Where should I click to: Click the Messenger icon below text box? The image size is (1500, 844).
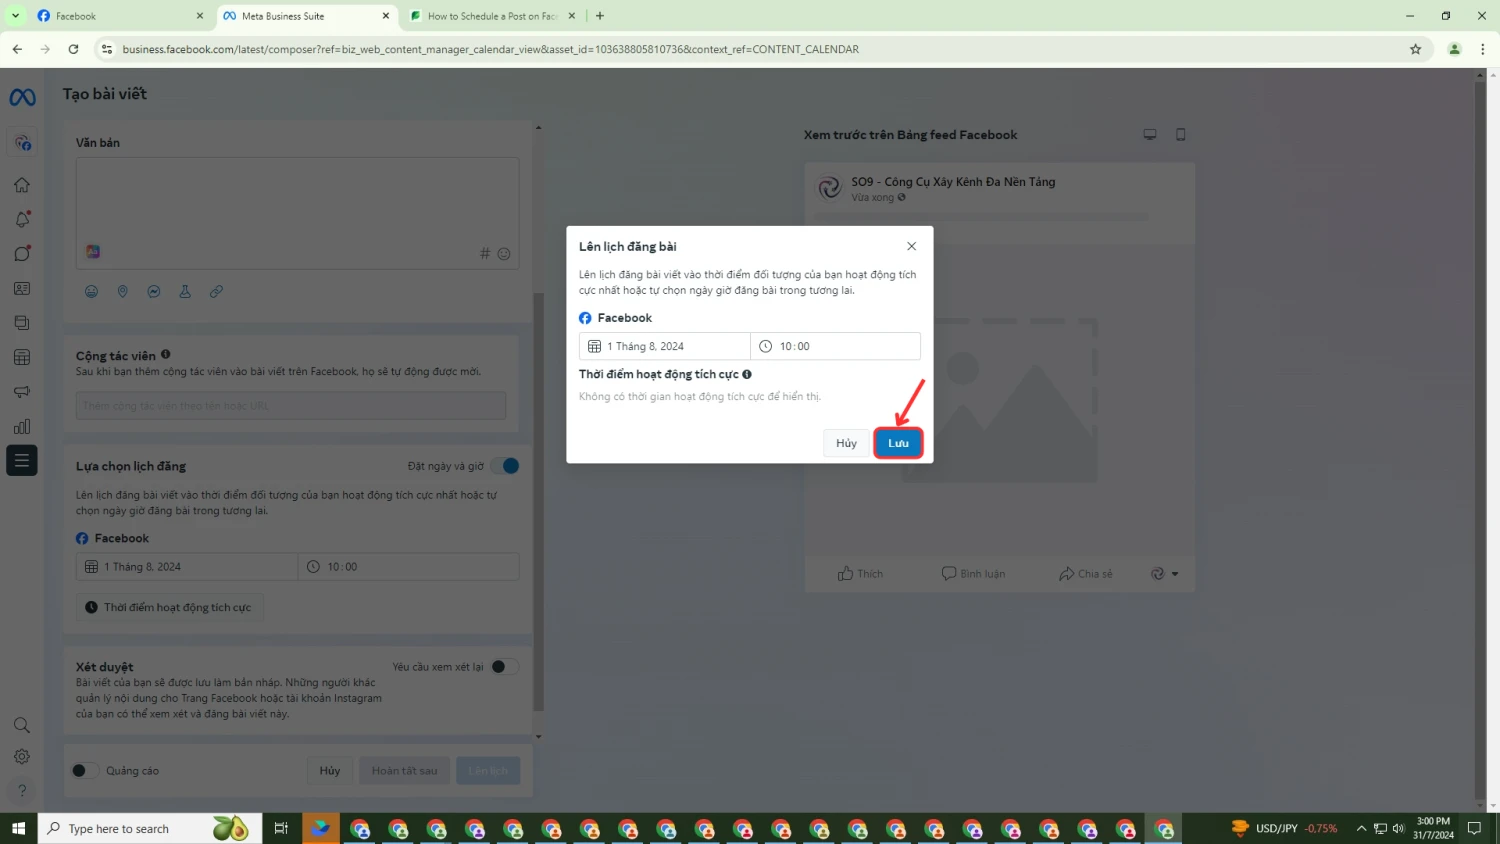(x=154, y=292)
